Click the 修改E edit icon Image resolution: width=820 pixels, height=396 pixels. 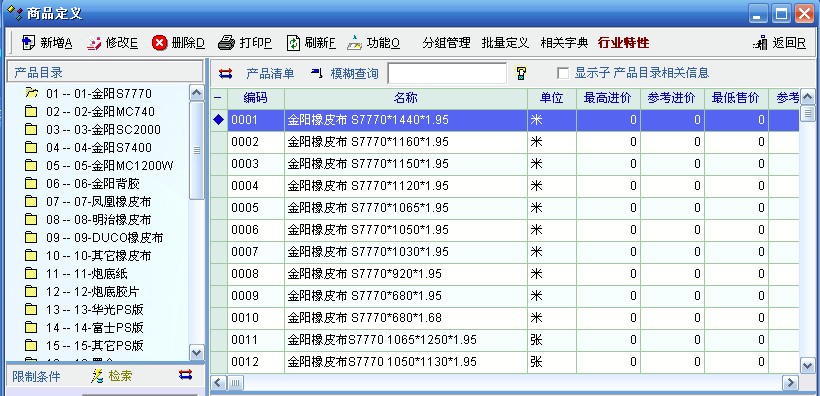(x=94, y=43)
